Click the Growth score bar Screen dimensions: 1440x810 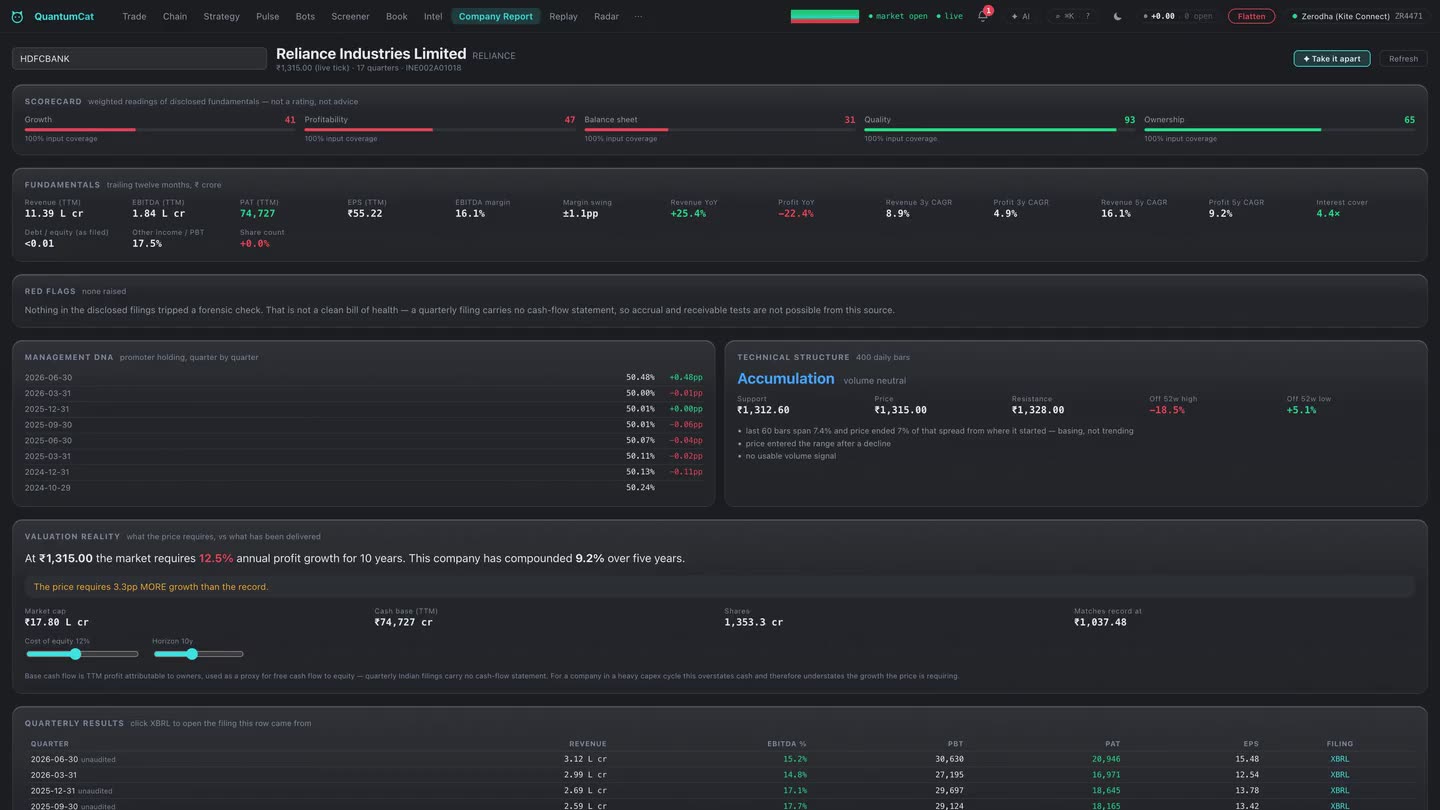(160, 129)
